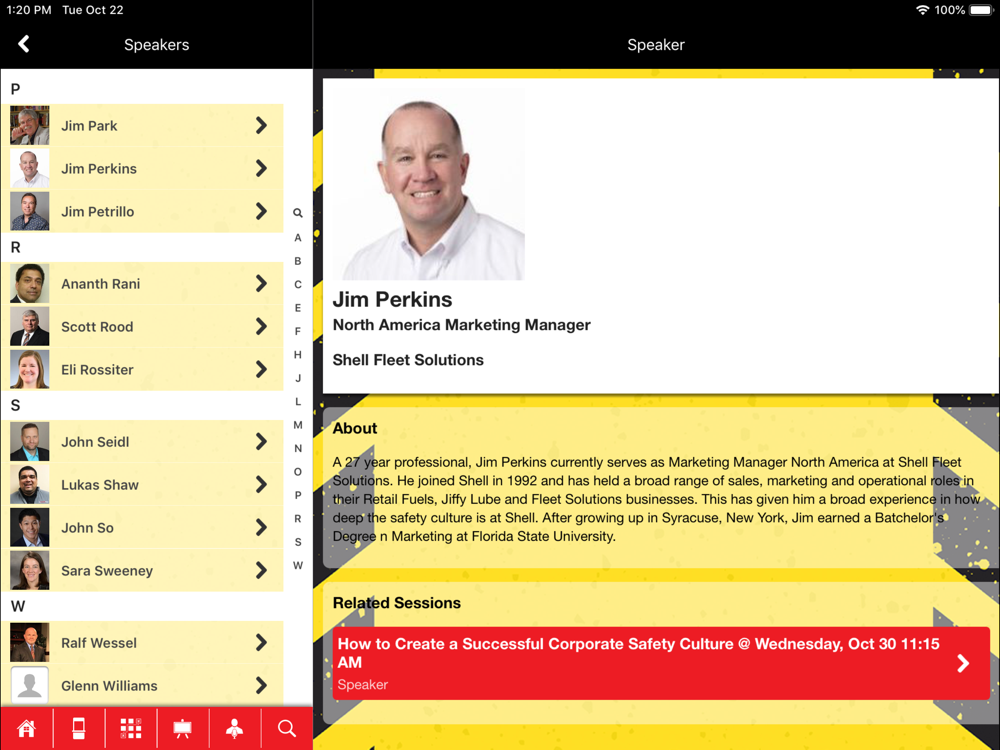Viewport: 1000px width, 750px height.
Task: Open Jim Perkins row chevron
Action: click(x=261, y=168)
